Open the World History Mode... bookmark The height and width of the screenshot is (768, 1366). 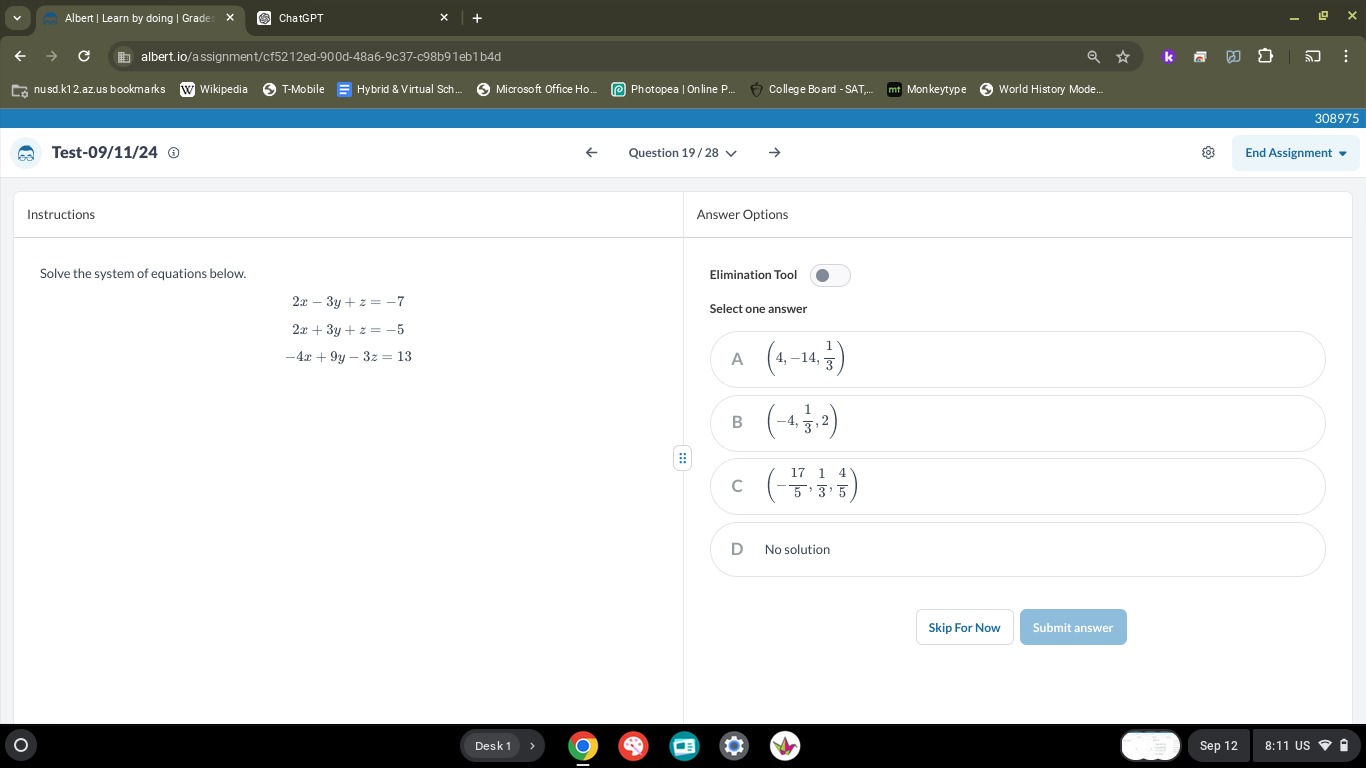[x=1041, y=89]
